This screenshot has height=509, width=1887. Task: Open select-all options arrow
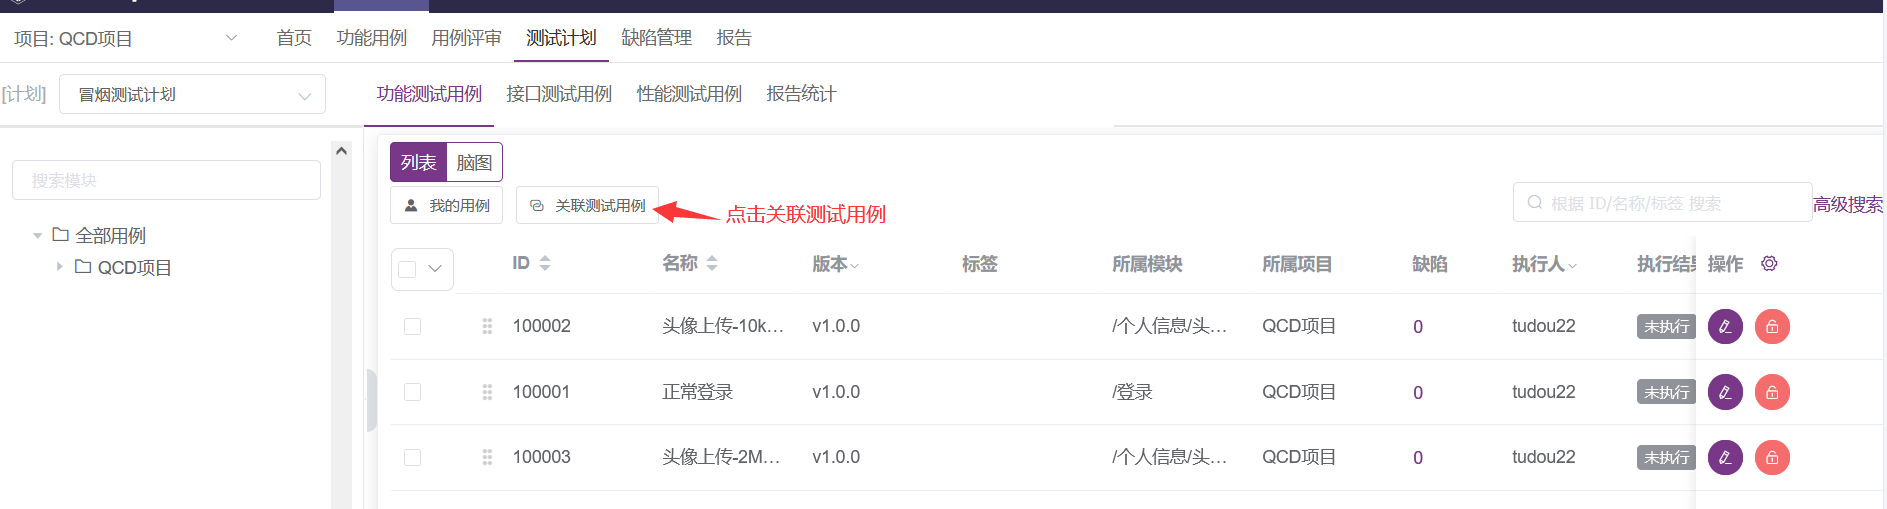(435, 269)
